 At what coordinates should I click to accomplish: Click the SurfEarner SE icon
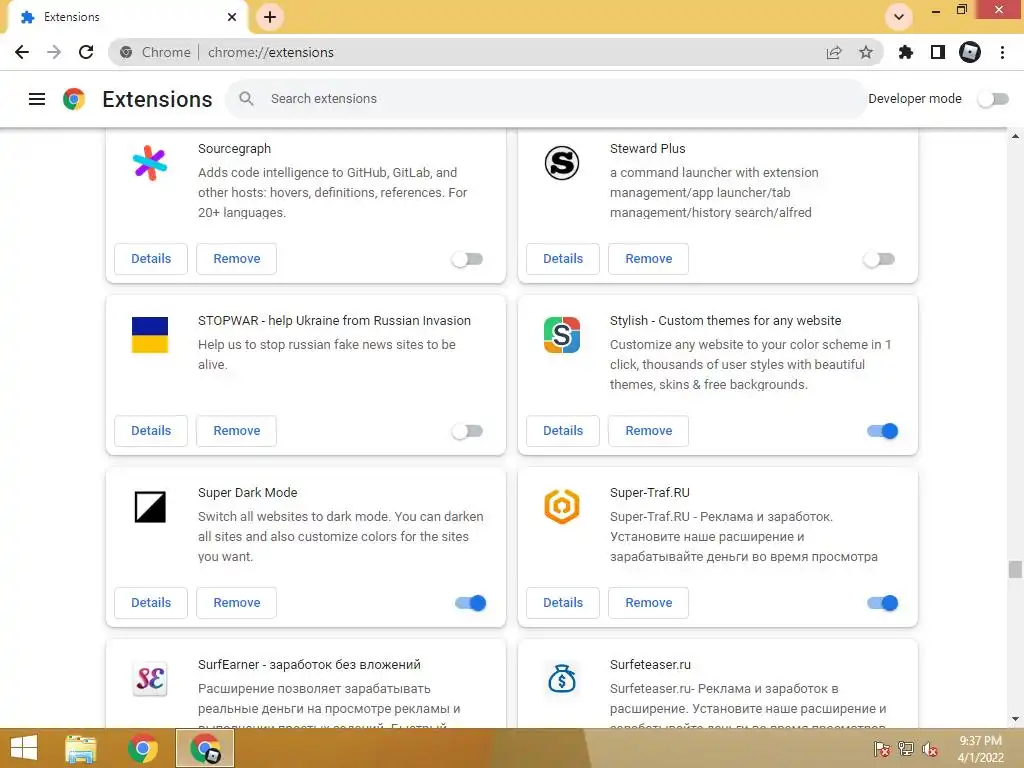[x=150, y=679]
